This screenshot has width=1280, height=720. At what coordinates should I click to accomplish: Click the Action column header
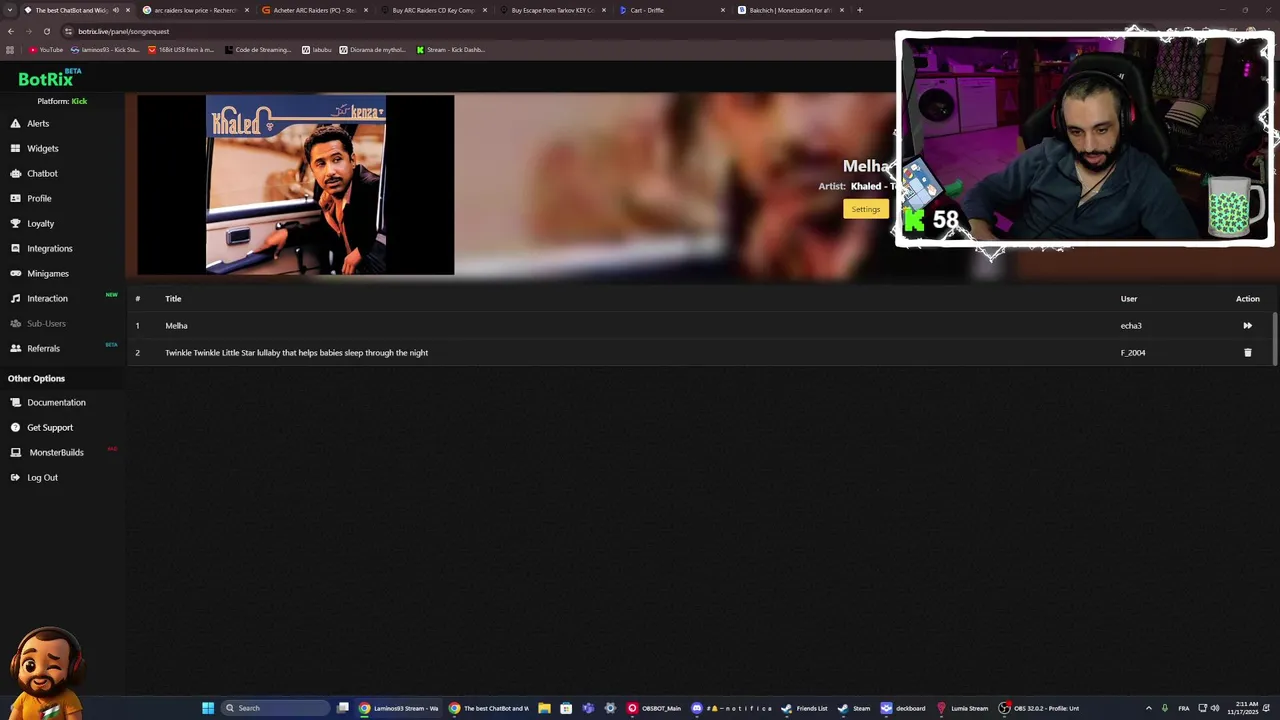1247,298
